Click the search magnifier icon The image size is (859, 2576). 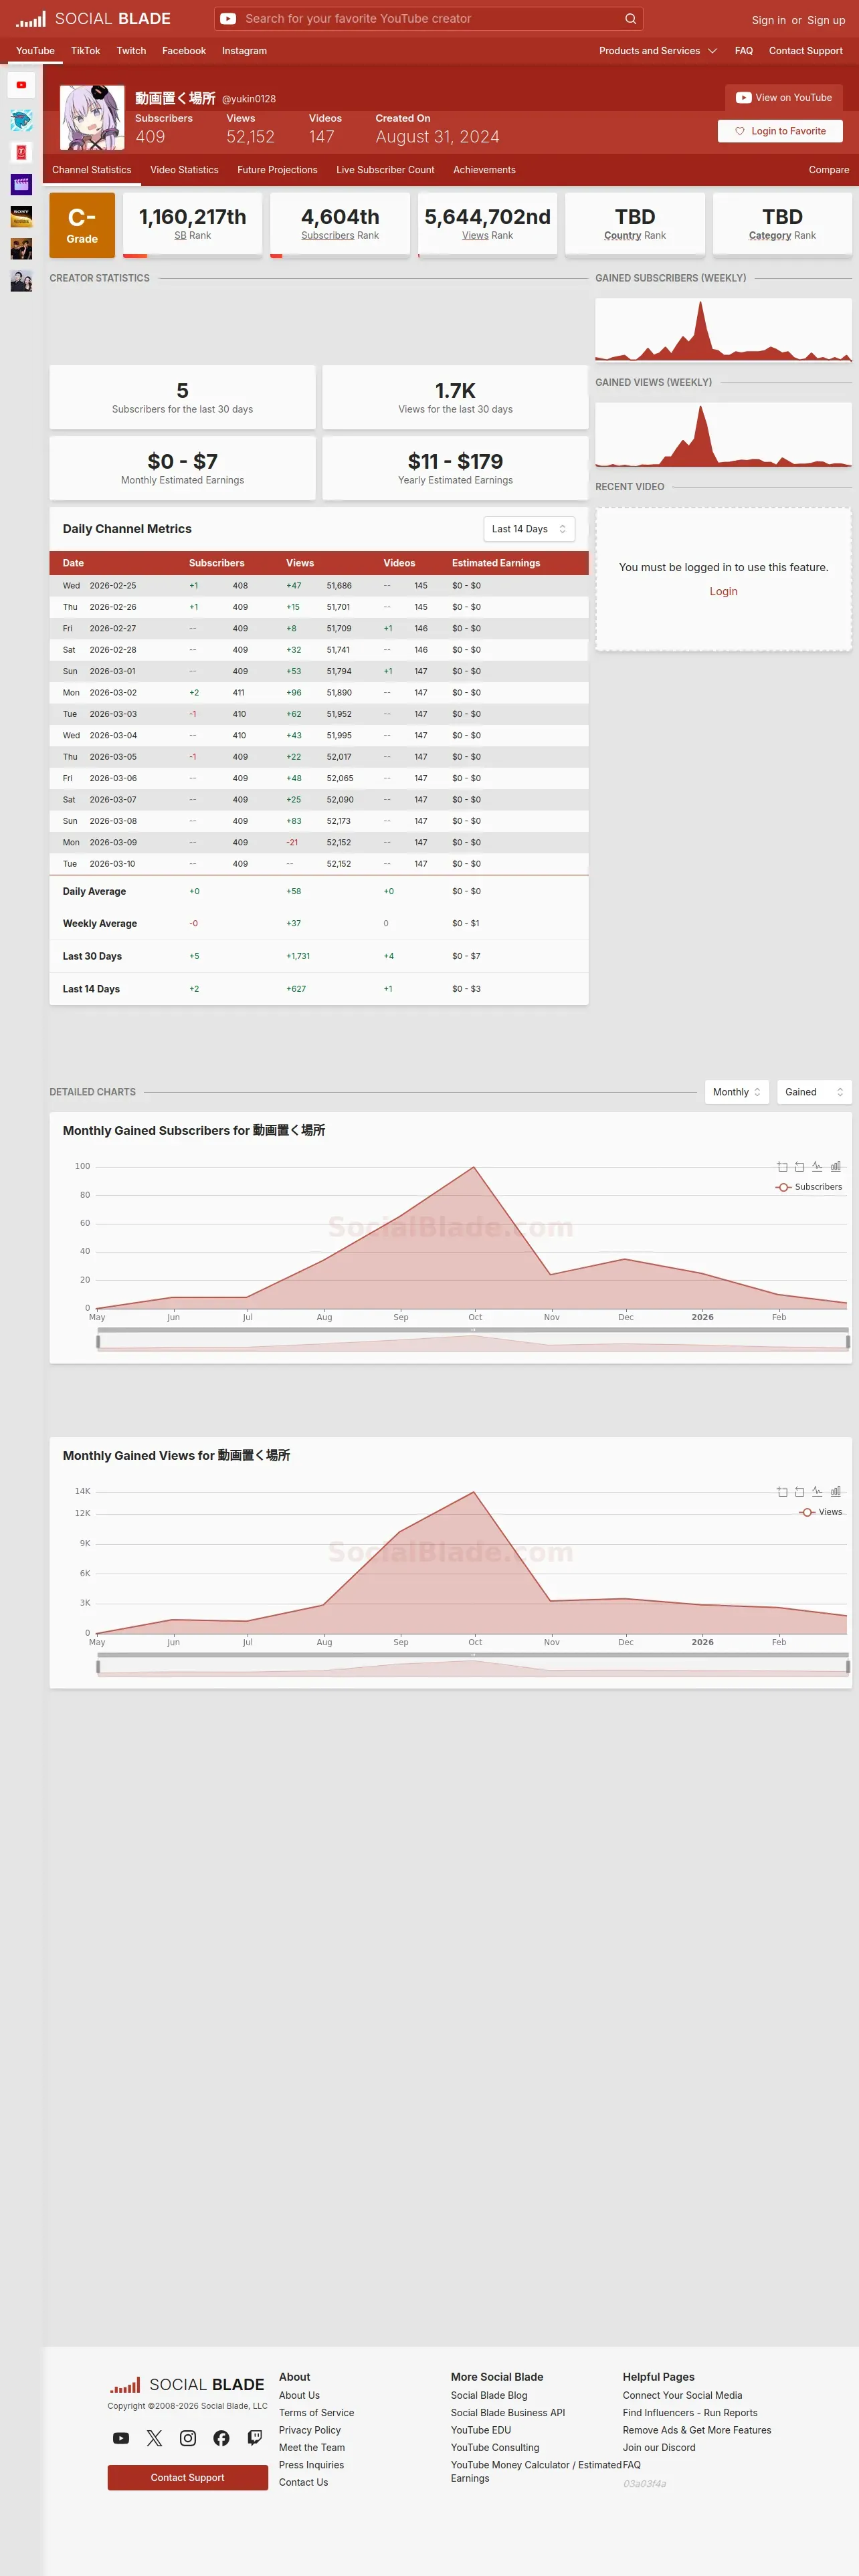(x=630, y=19)
